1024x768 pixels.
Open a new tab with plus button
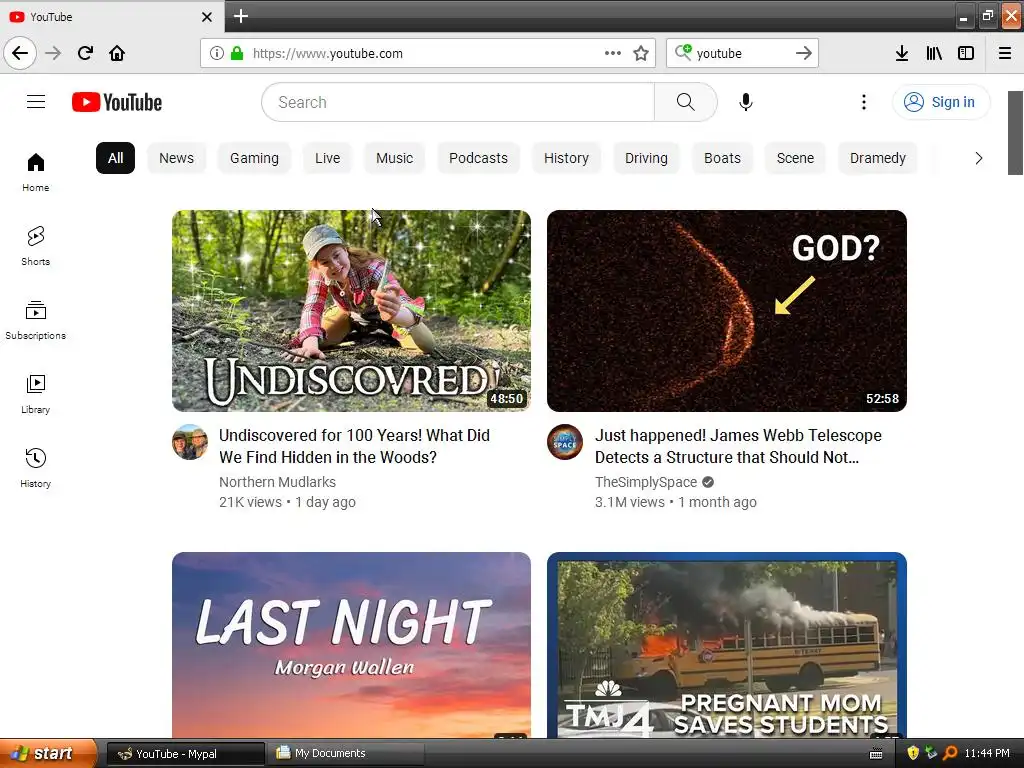[240, 16]
